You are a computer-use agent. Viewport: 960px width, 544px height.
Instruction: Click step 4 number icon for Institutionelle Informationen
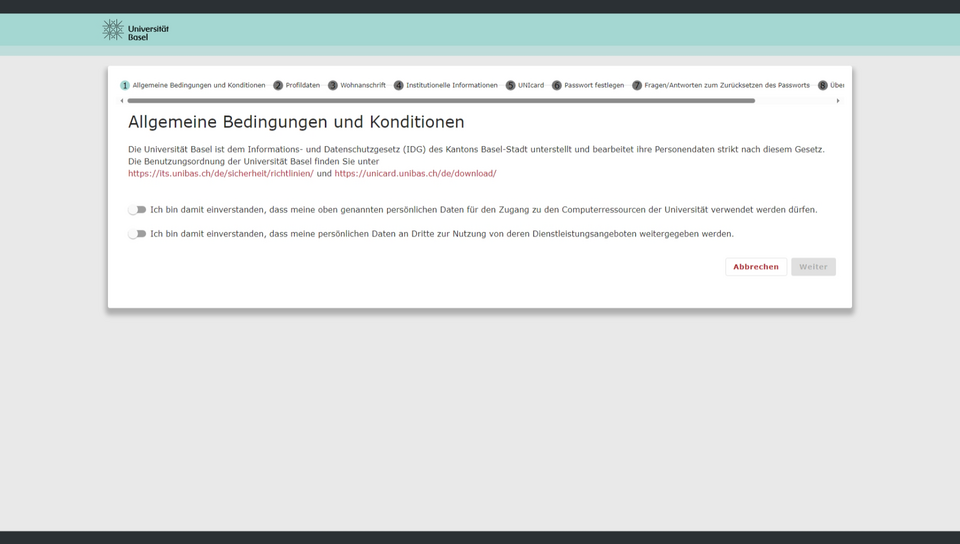[x=398, y=86]
